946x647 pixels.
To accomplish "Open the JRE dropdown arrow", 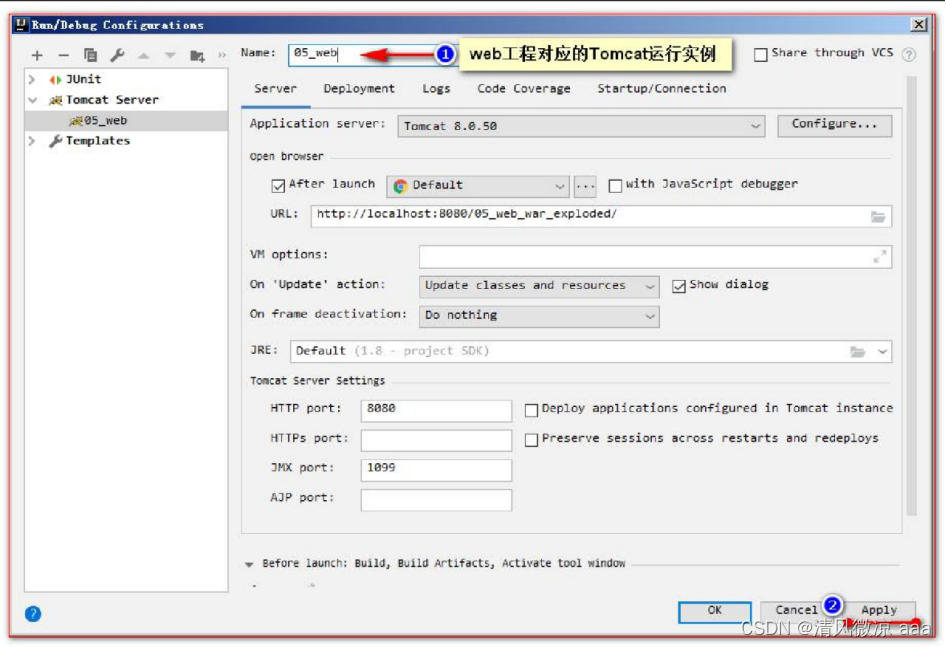I will pos(882,351).
